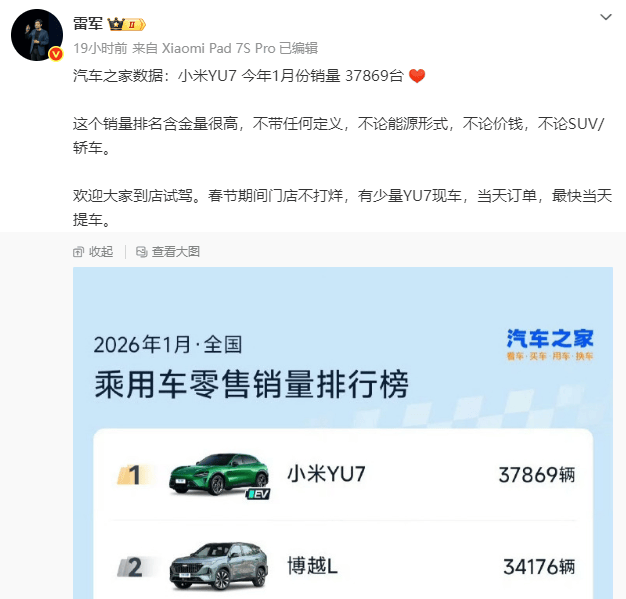This screenshot has height=599, width=626.
Task: Click the 乘用车零售销量排行榜 title
Action: tap(252, 384)
